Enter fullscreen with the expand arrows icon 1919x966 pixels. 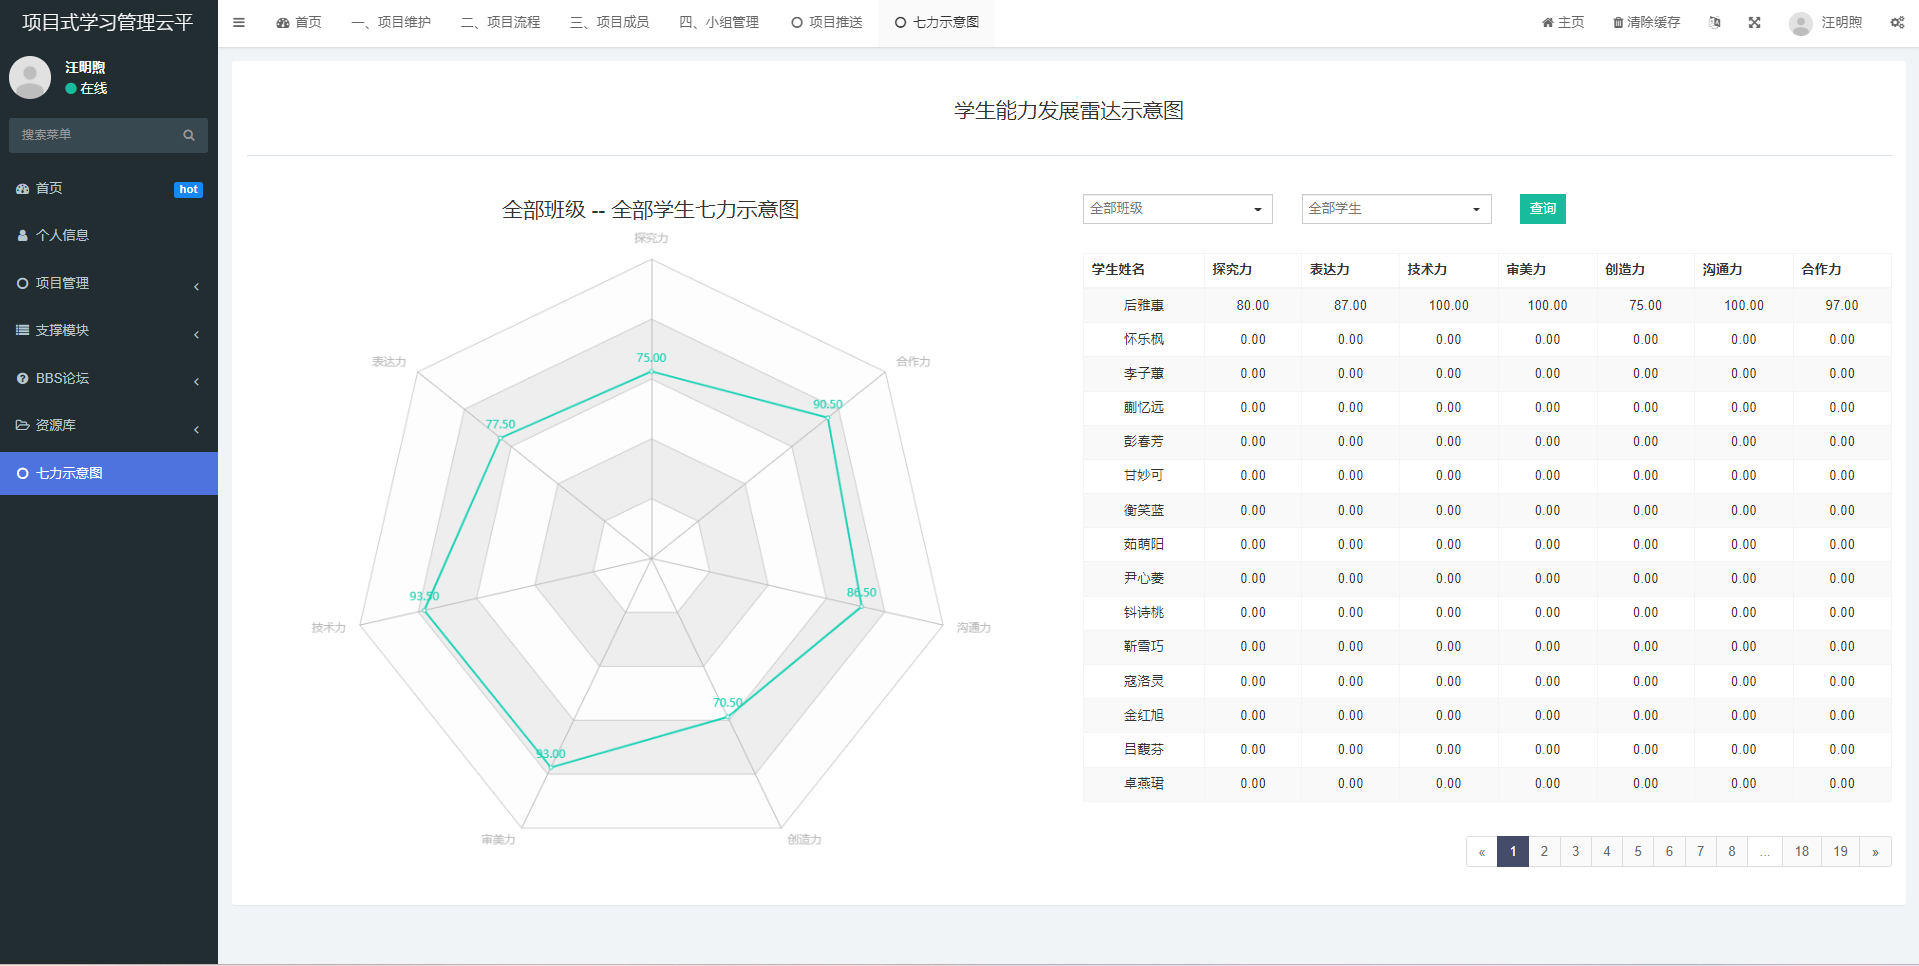click(x=1754, y=22)
